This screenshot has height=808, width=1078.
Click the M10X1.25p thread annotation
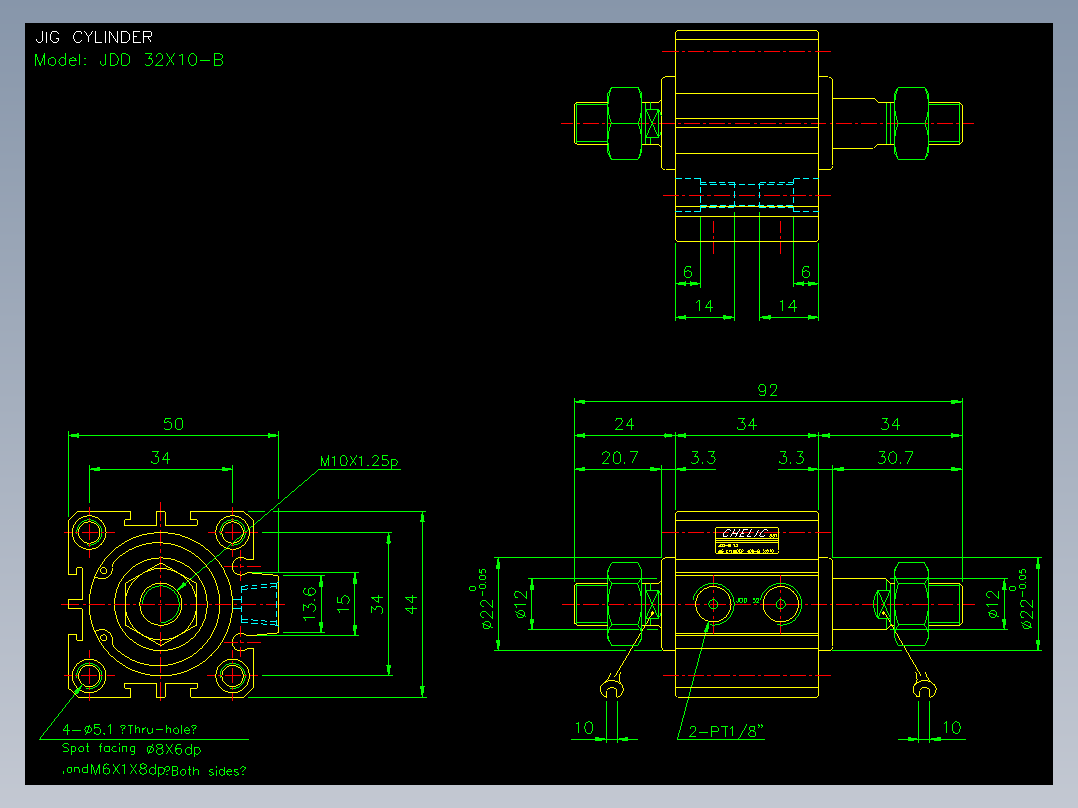click(359, 461)
